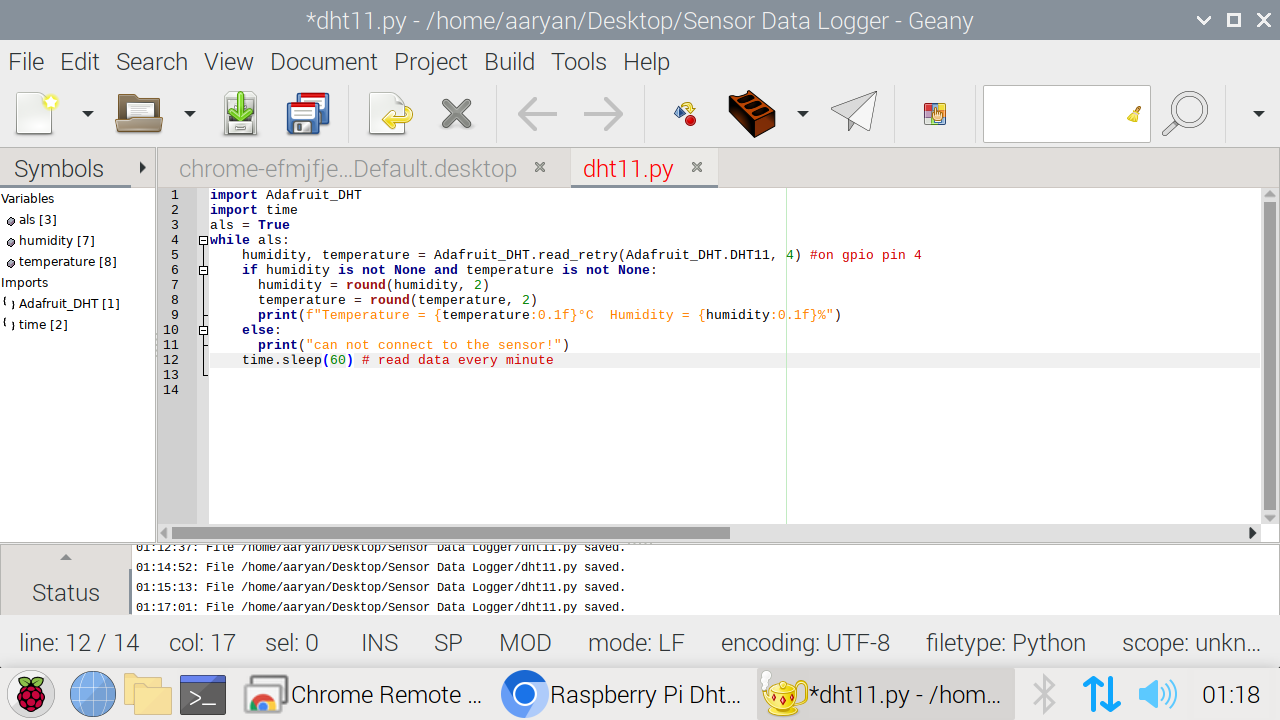The image size is (1280, 720).
Task: Navigate back with left arrow
Action: pyautogui.click(x=537, y=113)
